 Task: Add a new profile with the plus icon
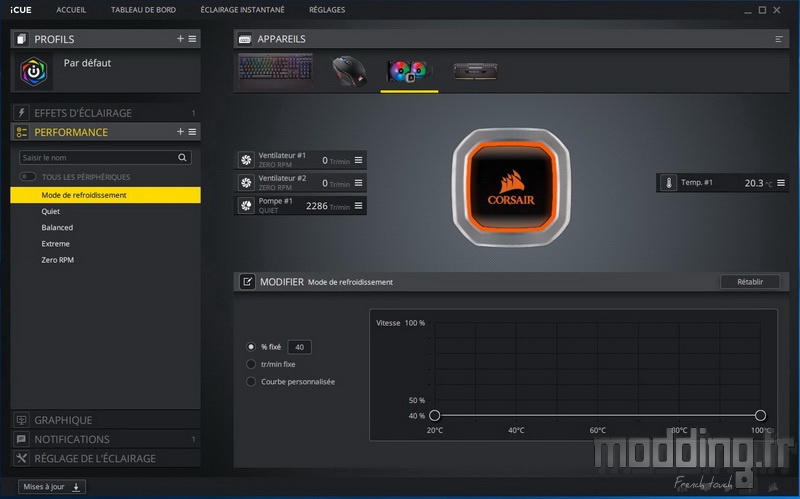pyautogui.click(x=180, y=39)
